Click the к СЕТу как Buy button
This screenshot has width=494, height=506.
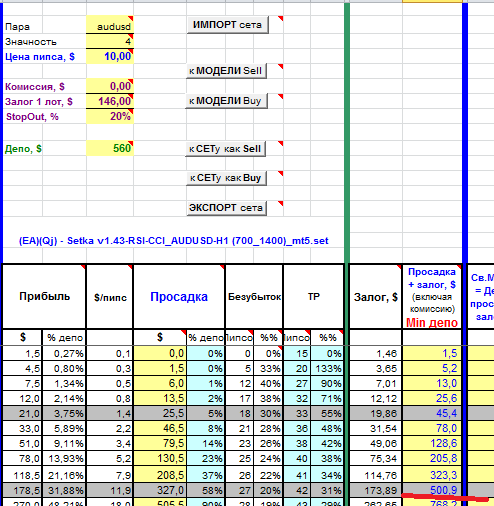pyautogui.click(x=226, y=178)
